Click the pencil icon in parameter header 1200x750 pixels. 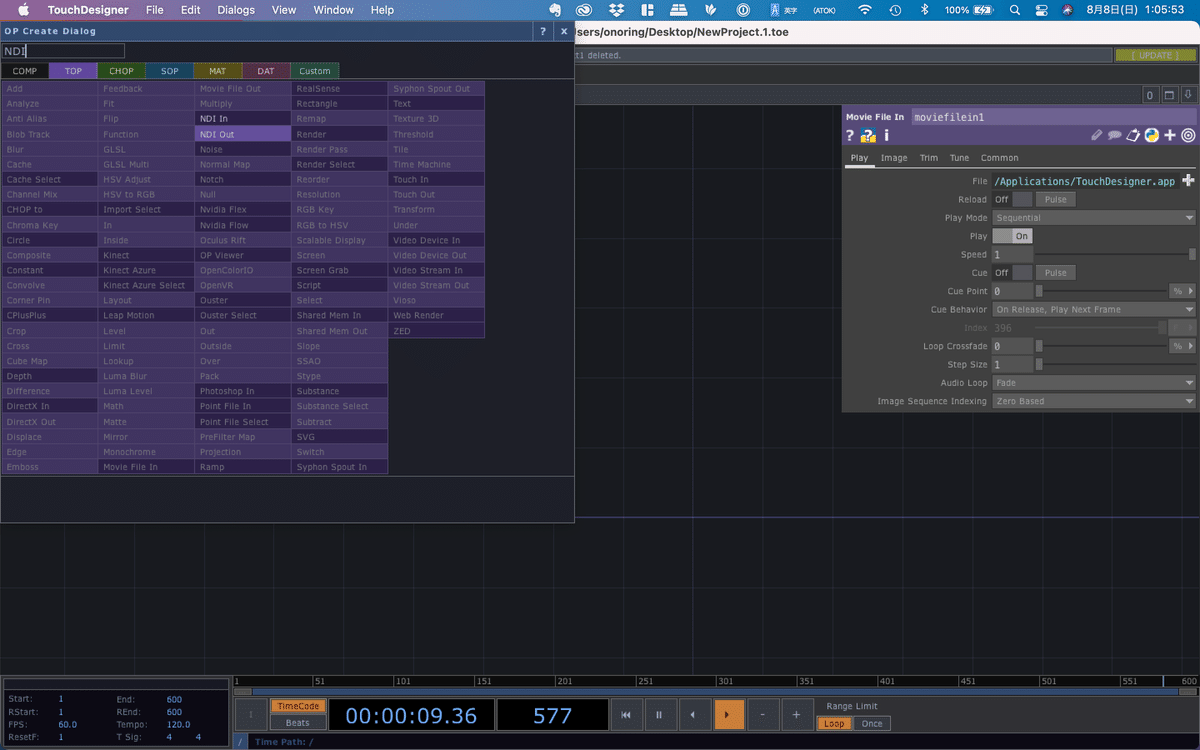coord(1096,136)
